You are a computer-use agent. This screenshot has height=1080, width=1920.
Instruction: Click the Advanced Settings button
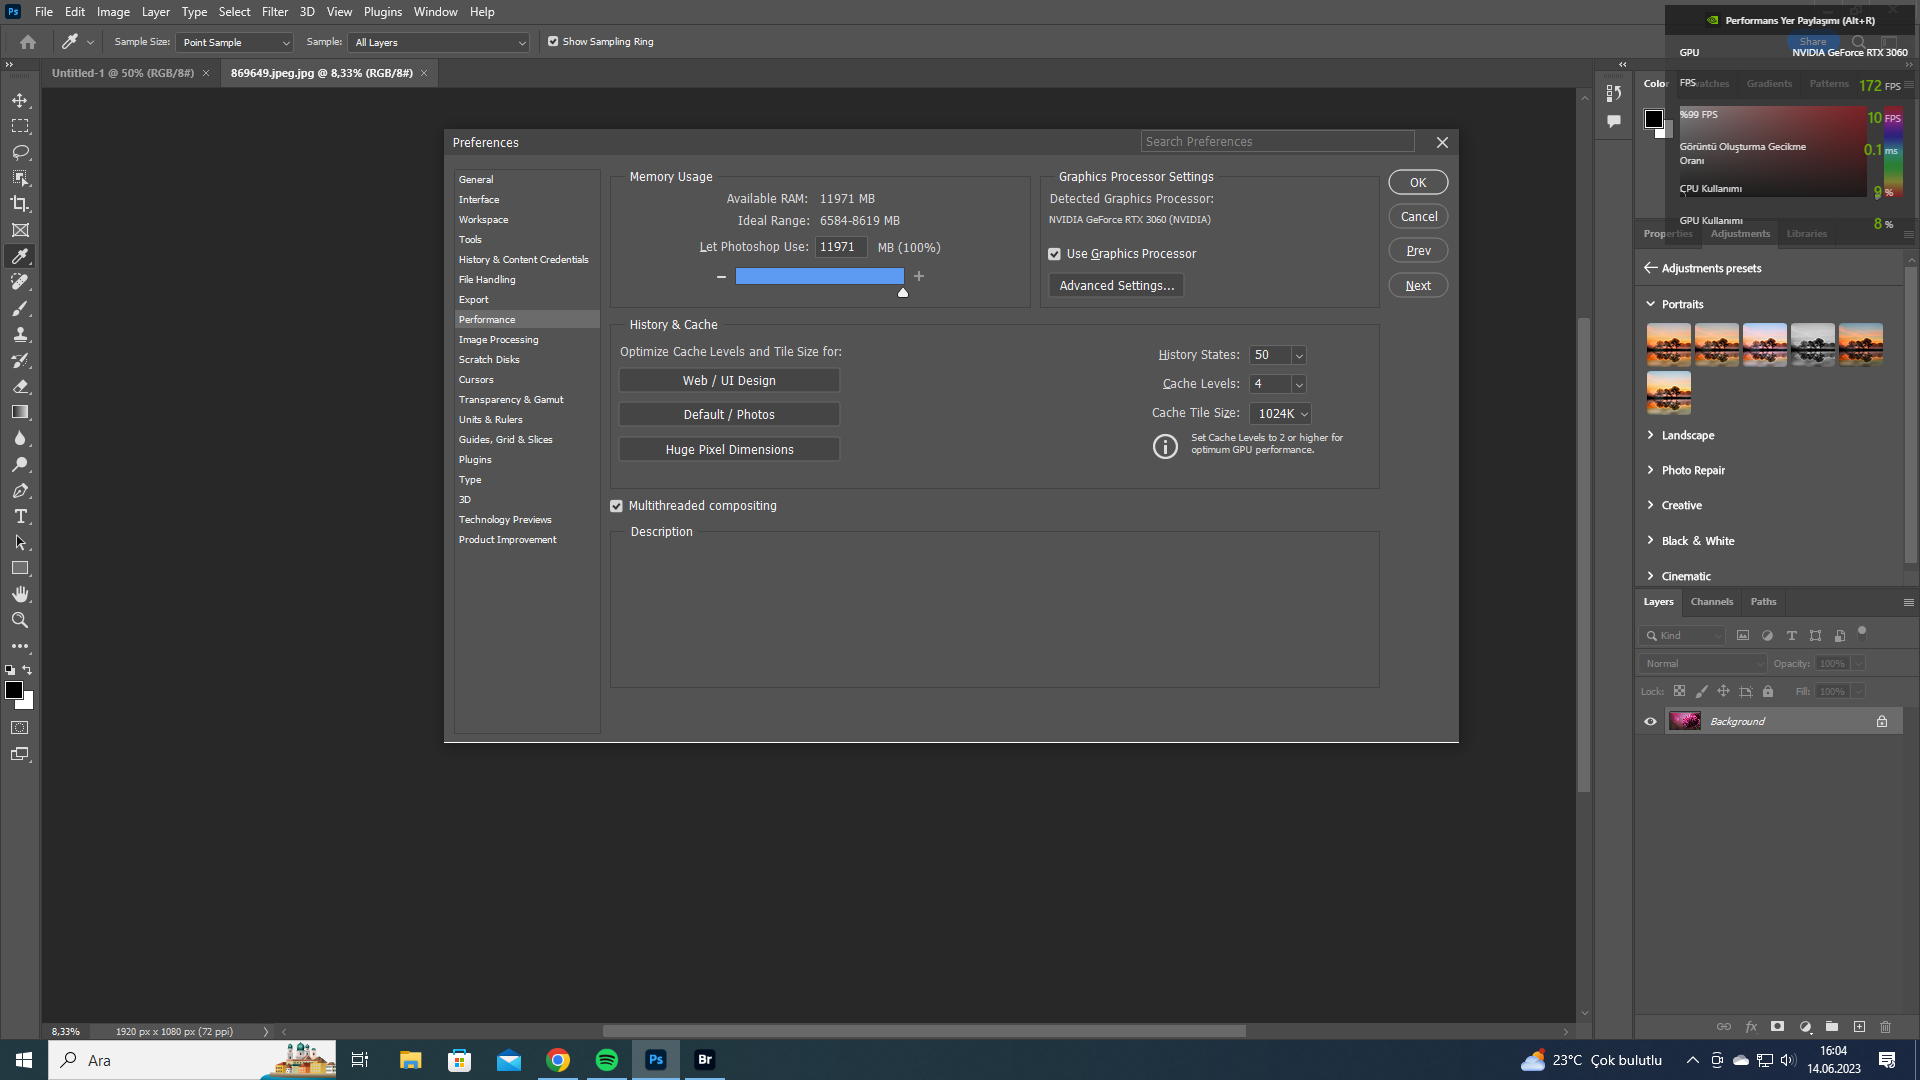pyautogui.click(x=1116, y=285)
